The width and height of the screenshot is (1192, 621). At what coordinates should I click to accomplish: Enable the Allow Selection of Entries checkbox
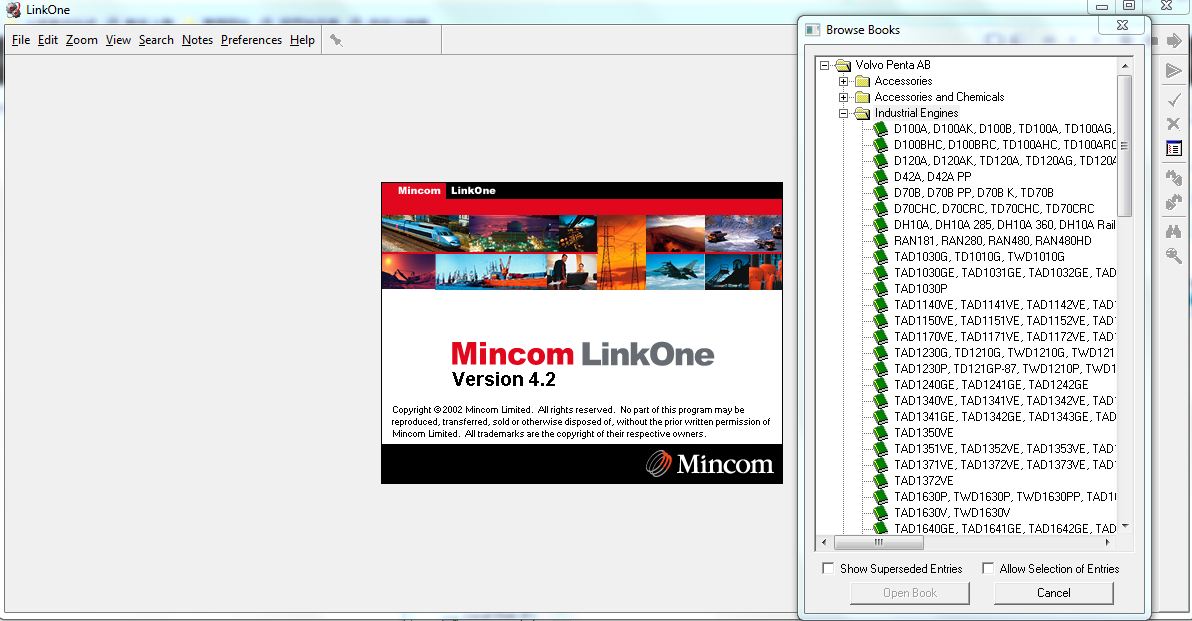coord(988,569)
